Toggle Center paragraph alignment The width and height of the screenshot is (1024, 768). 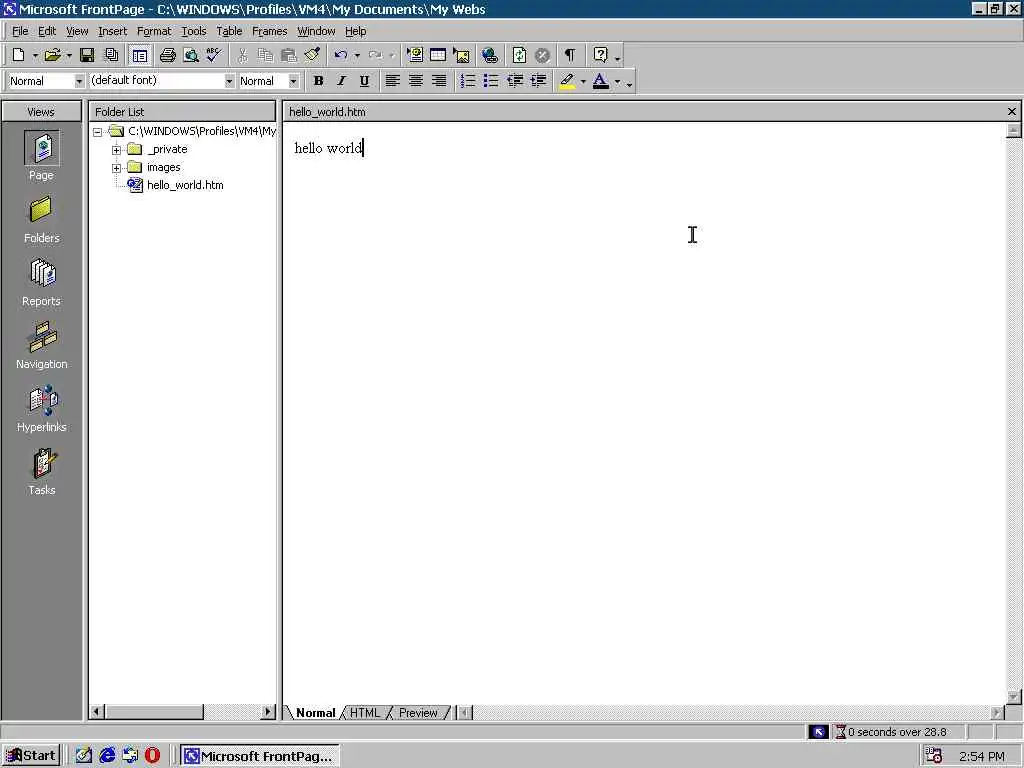pyautogui.click(x=415, y=81)
